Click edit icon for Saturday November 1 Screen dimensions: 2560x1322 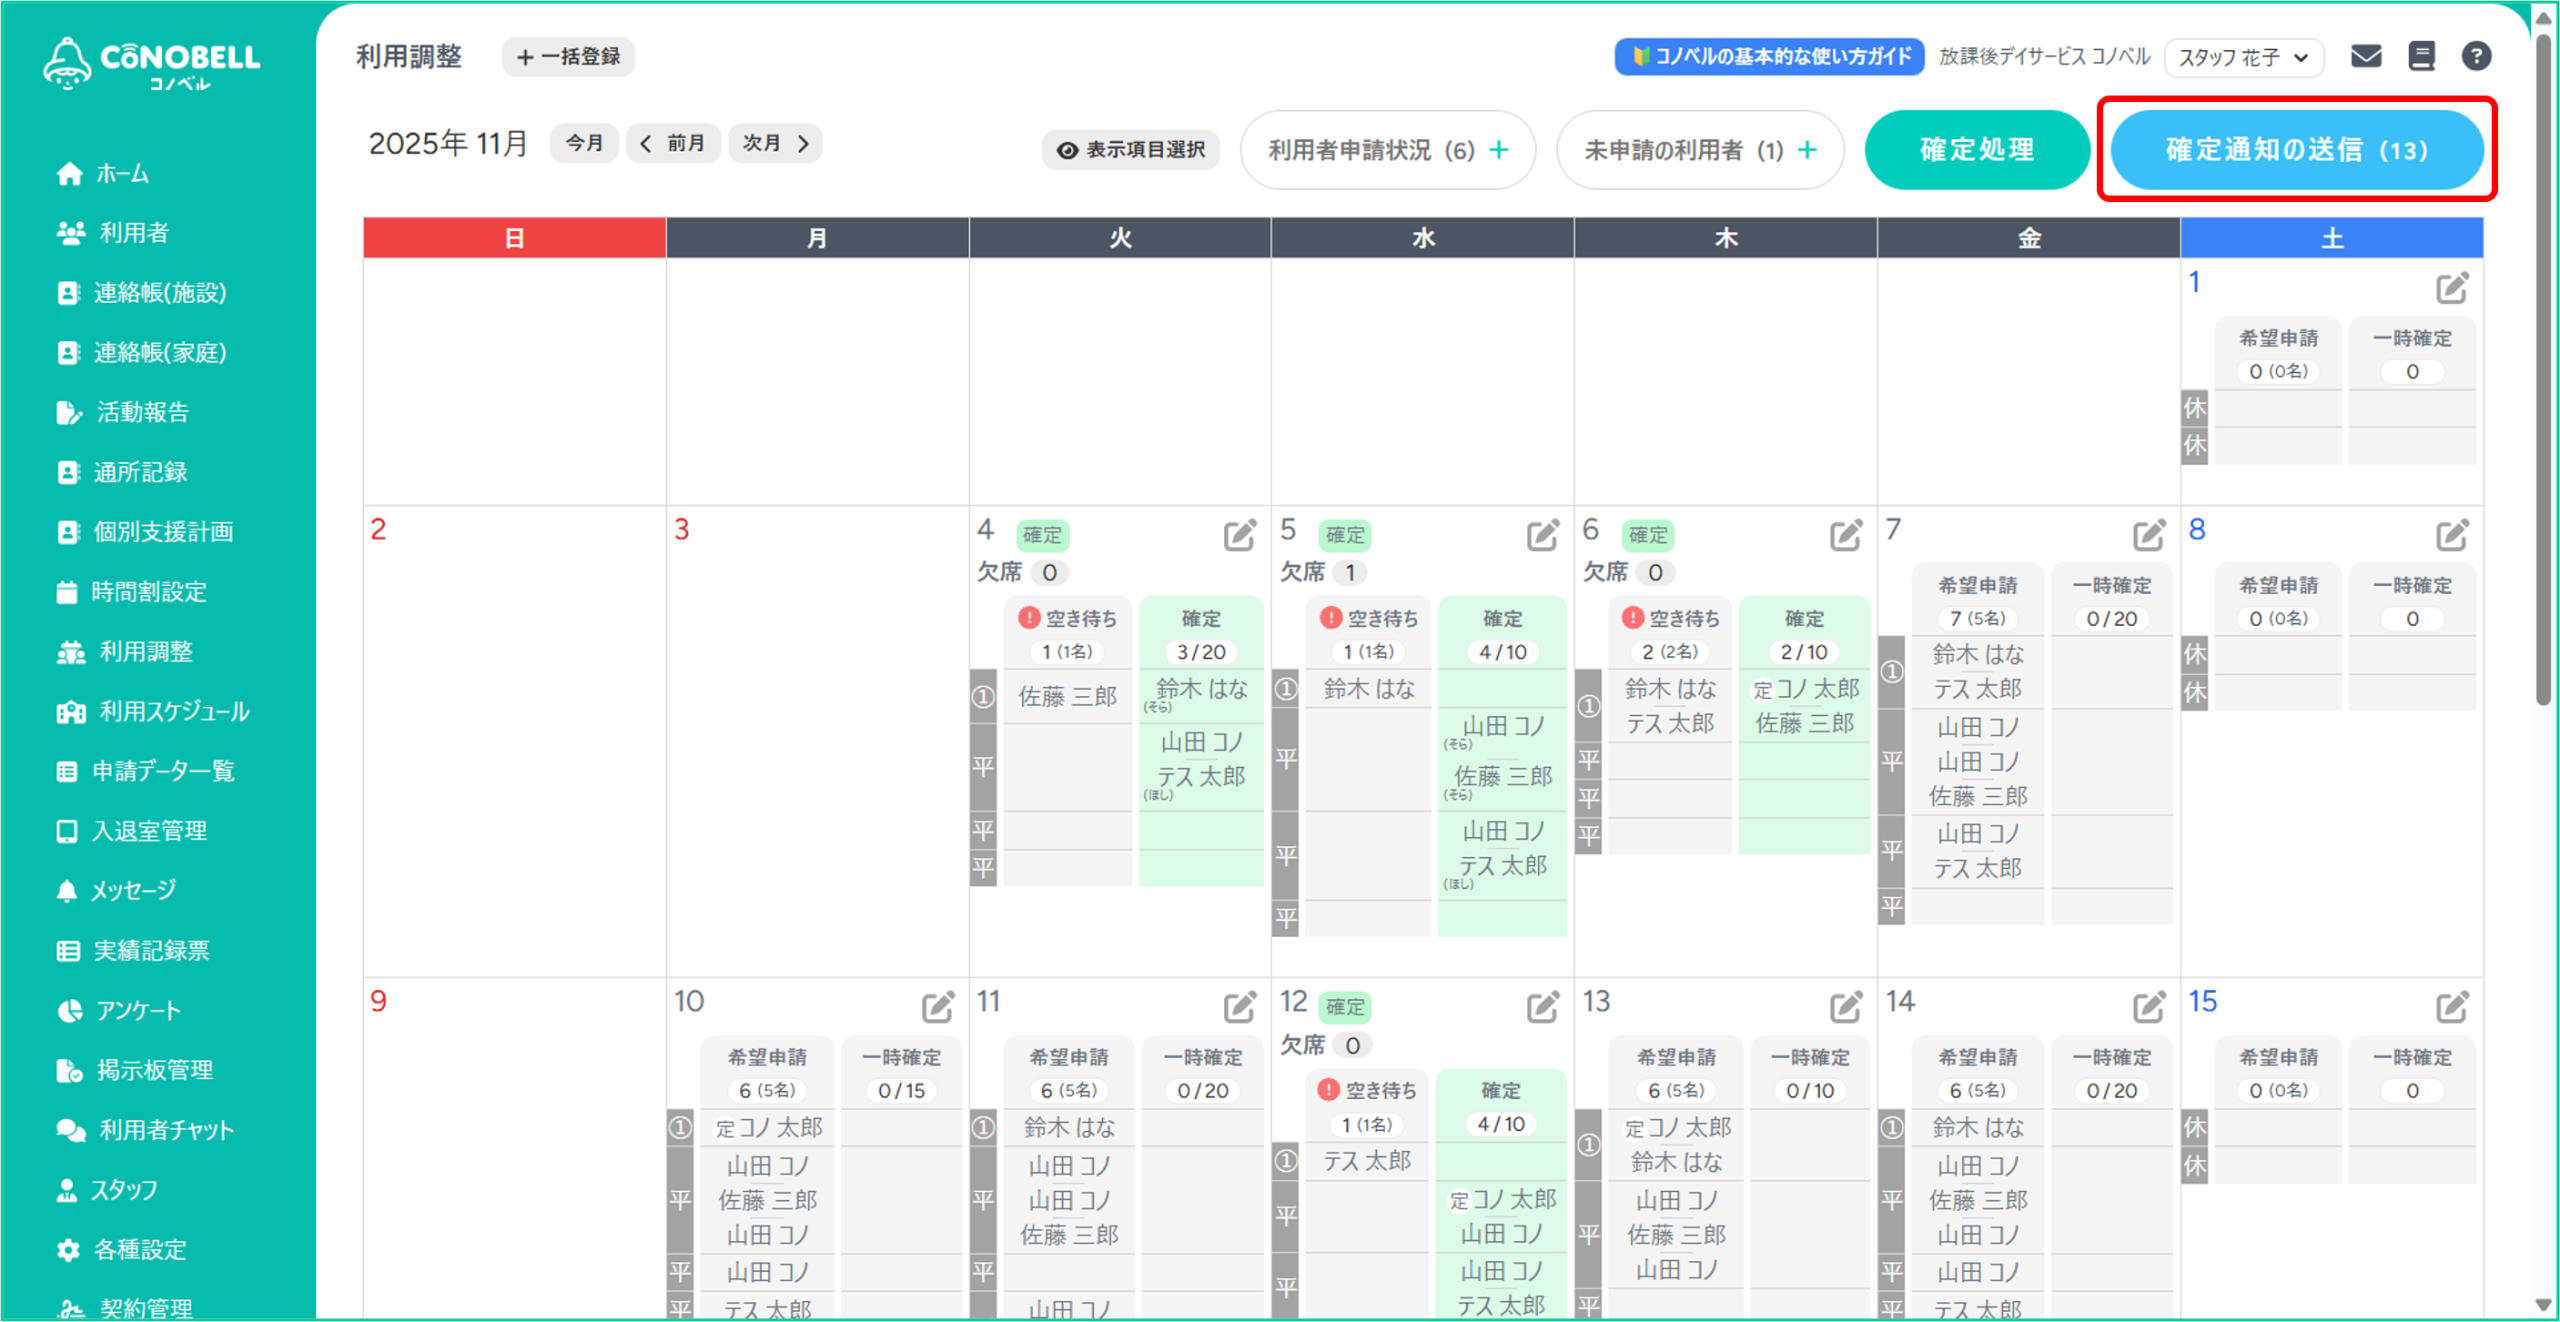[x=2452, y=288]
